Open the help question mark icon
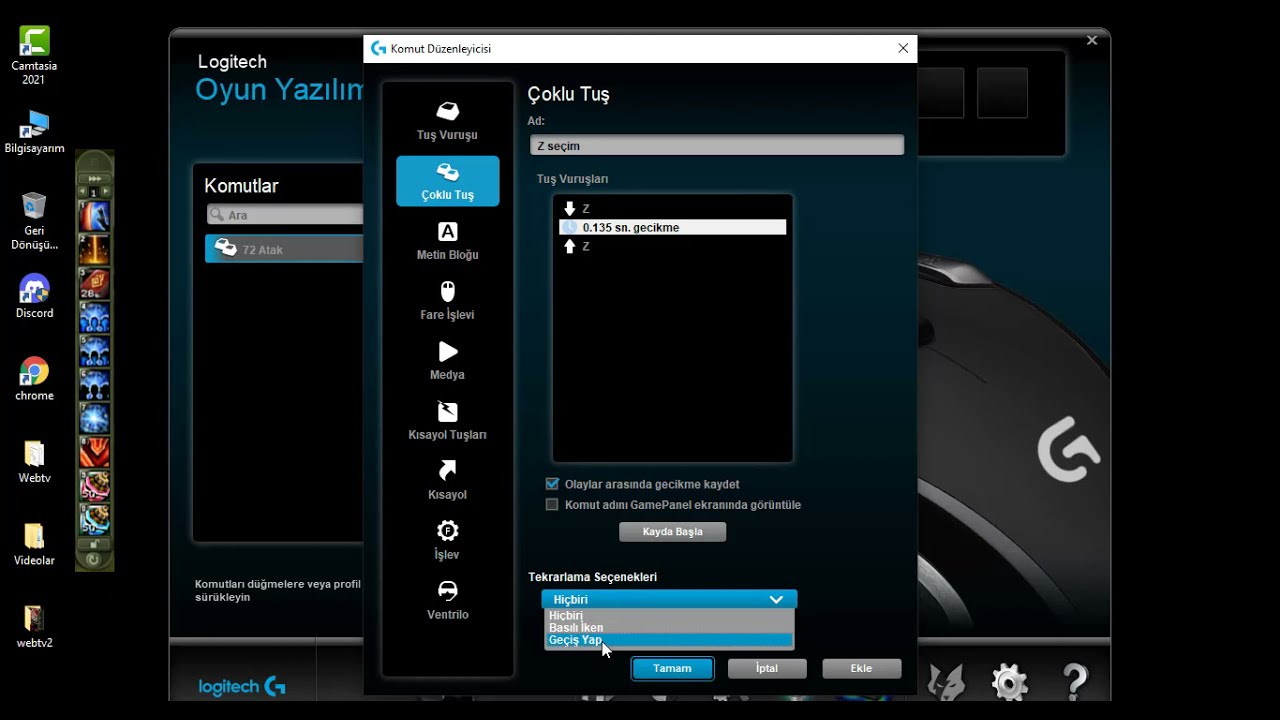This screenshot has width=1280, height=720. (1076, 682)
